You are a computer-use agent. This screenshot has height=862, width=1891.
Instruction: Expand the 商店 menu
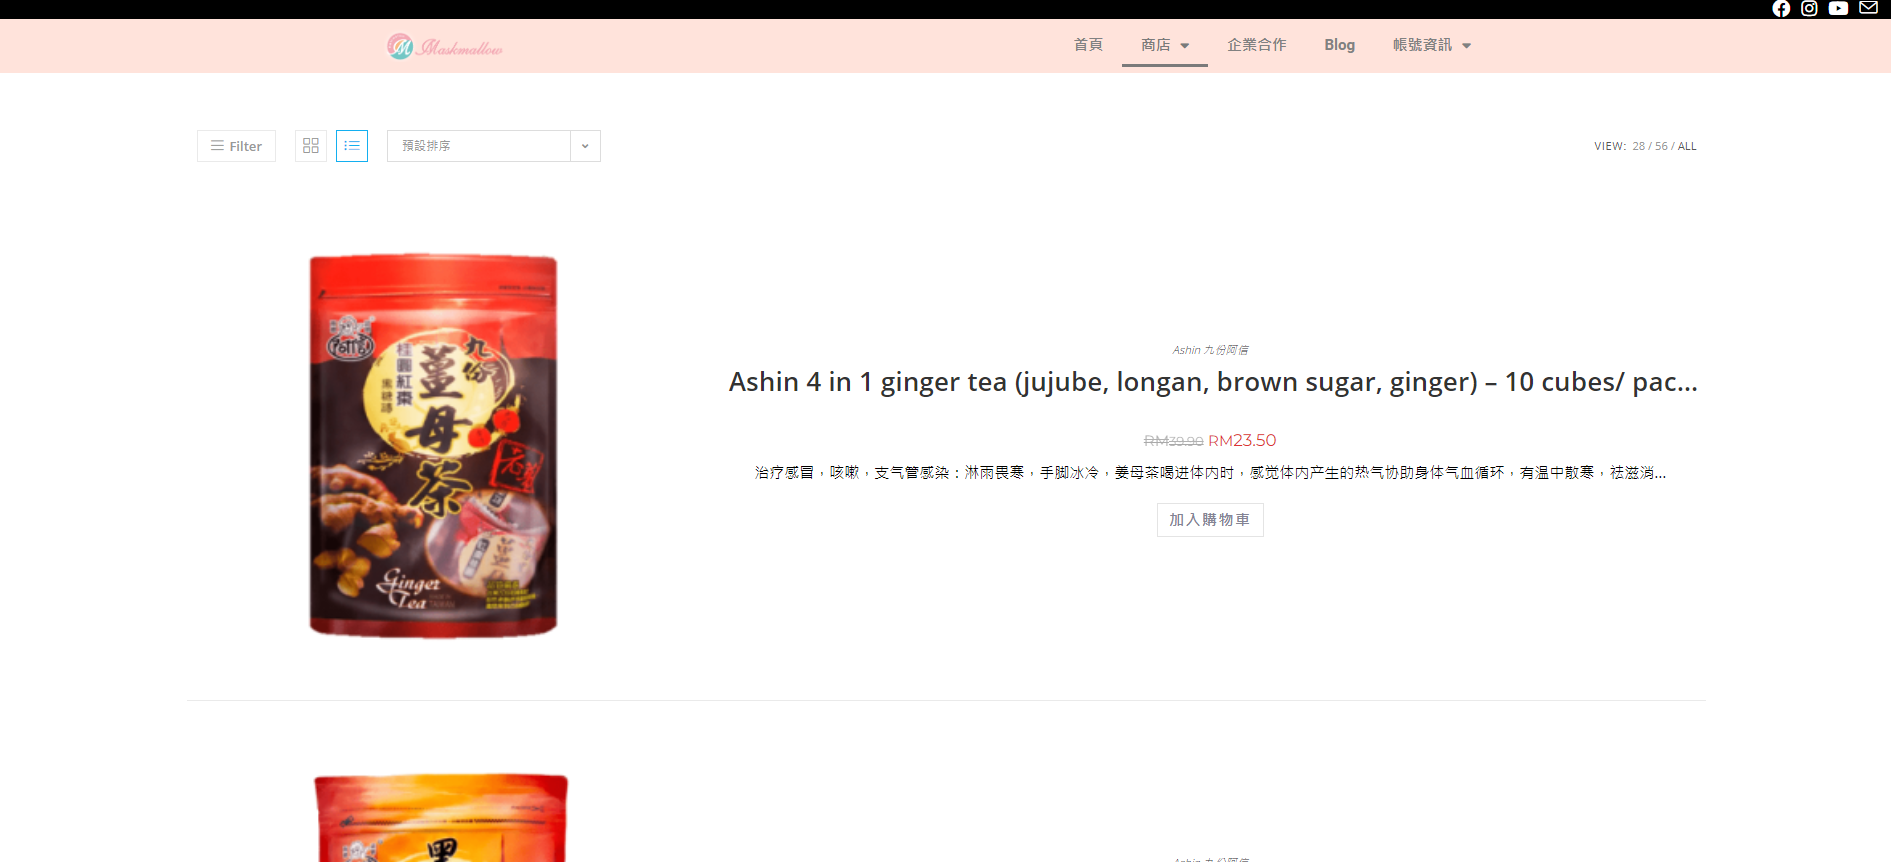[x=1165, y=45]
